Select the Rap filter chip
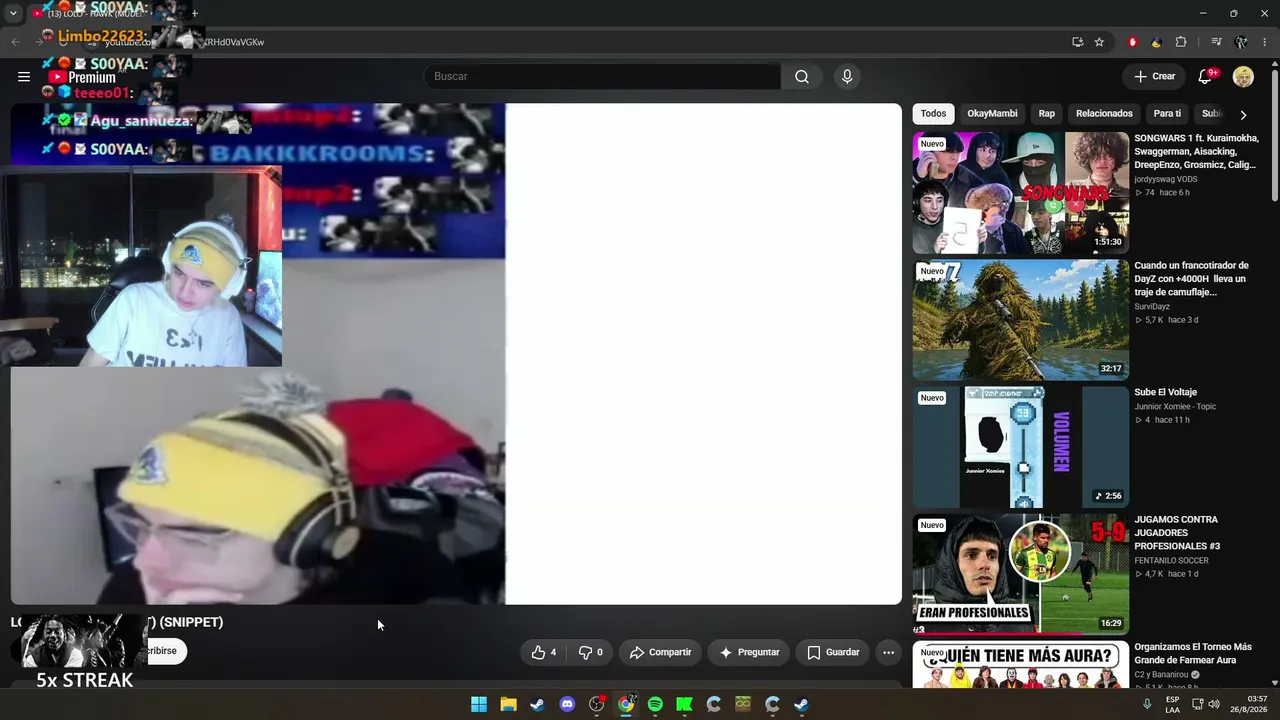The image size is (1280, 720). click(x=1047, y=114)
